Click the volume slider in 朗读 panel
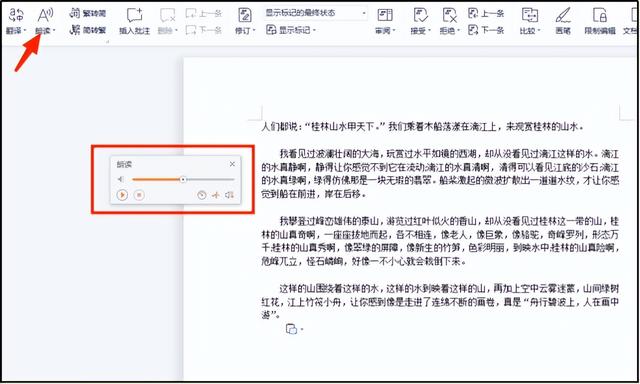The width and height of the screenshot is (640, 384). click(183, 179)
